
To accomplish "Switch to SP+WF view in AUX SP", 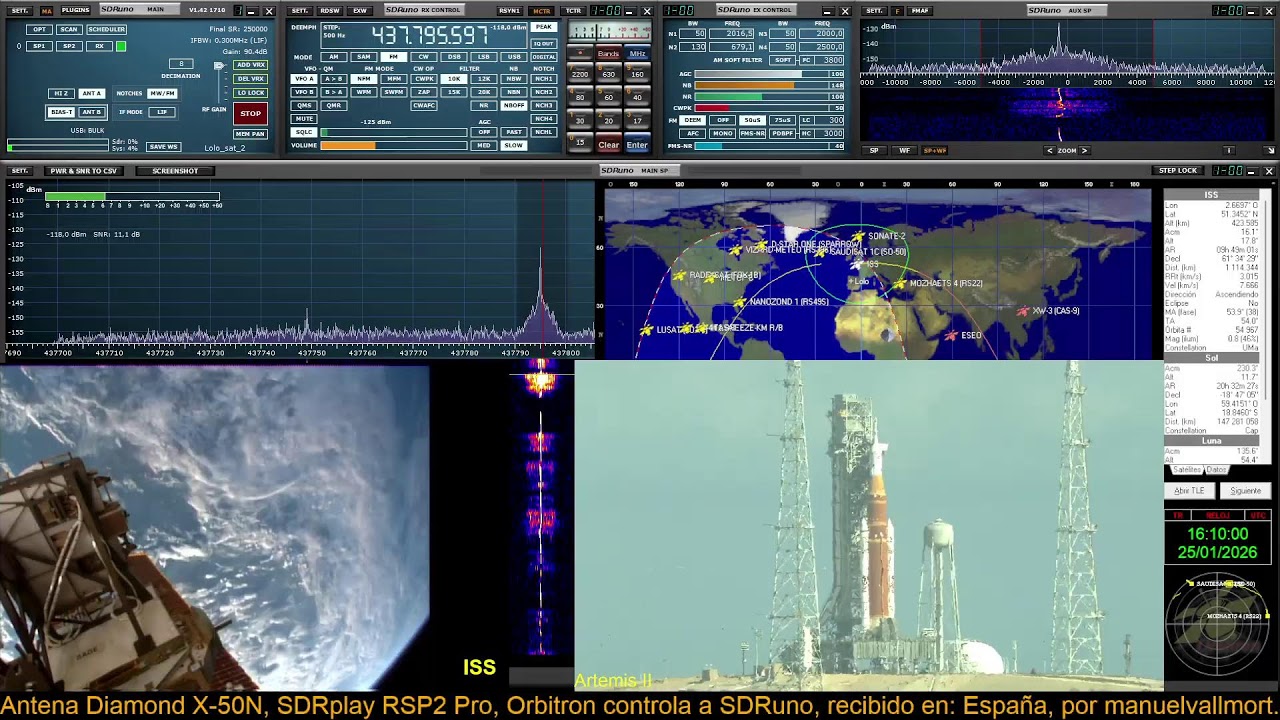I will 934,151.
